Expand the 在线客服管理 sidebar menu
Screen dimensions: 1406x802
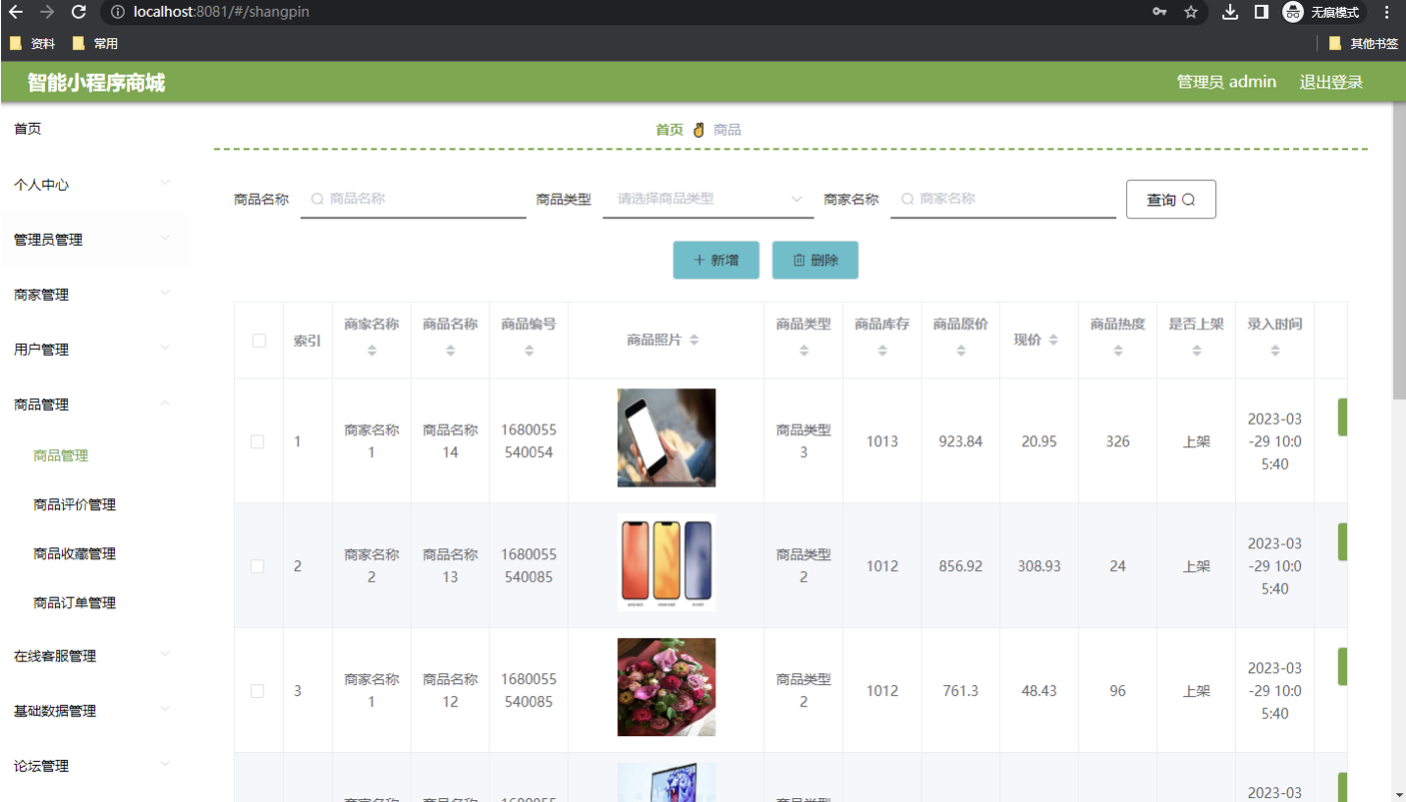(x=95, y=656)
